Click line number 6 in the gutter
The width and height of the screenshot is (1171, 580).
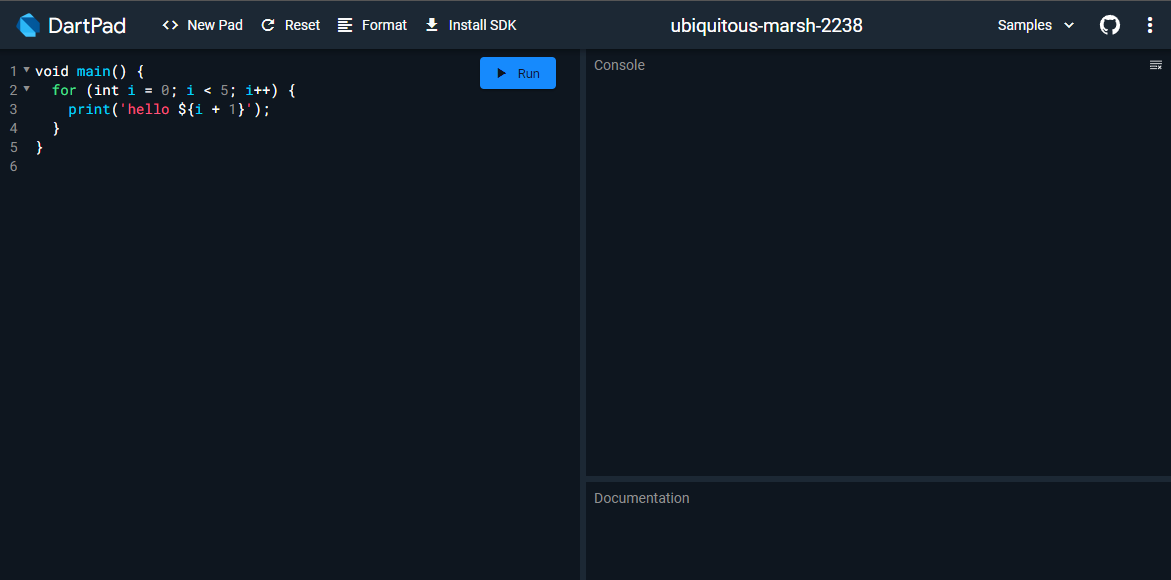13,166
